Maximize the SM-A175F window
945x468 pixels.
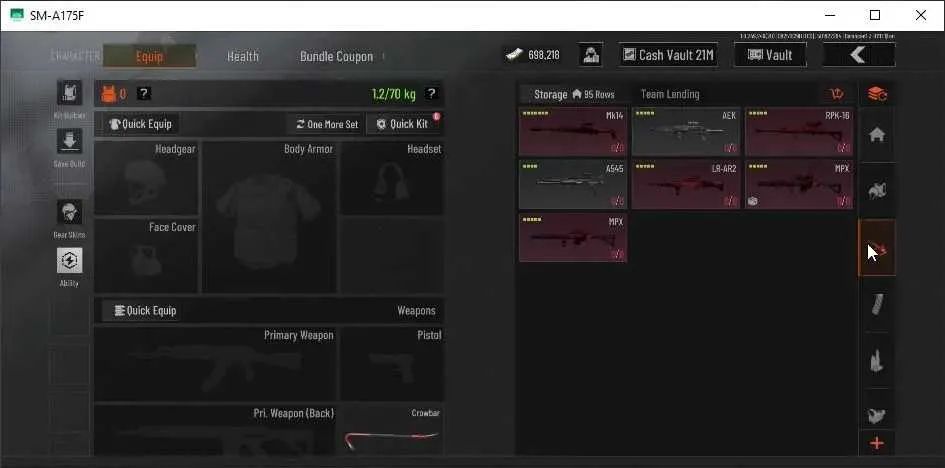[x=875, y=15]
